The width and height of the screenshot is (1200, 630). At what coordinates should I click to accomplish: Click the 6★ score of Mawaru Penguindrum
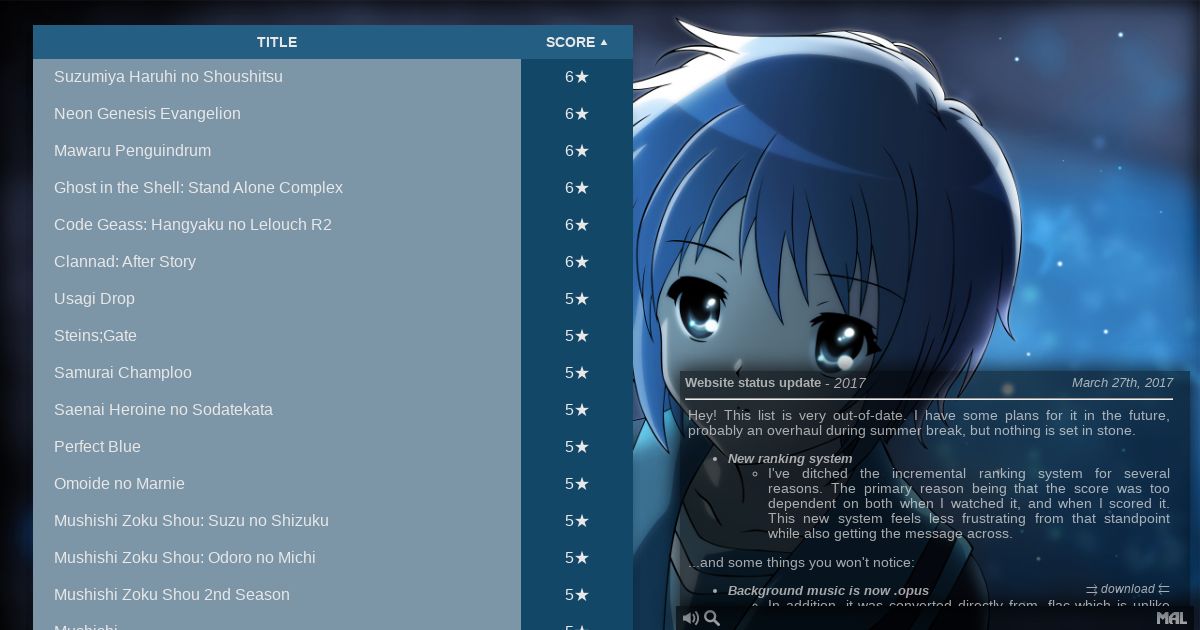(x=577, y=151)
